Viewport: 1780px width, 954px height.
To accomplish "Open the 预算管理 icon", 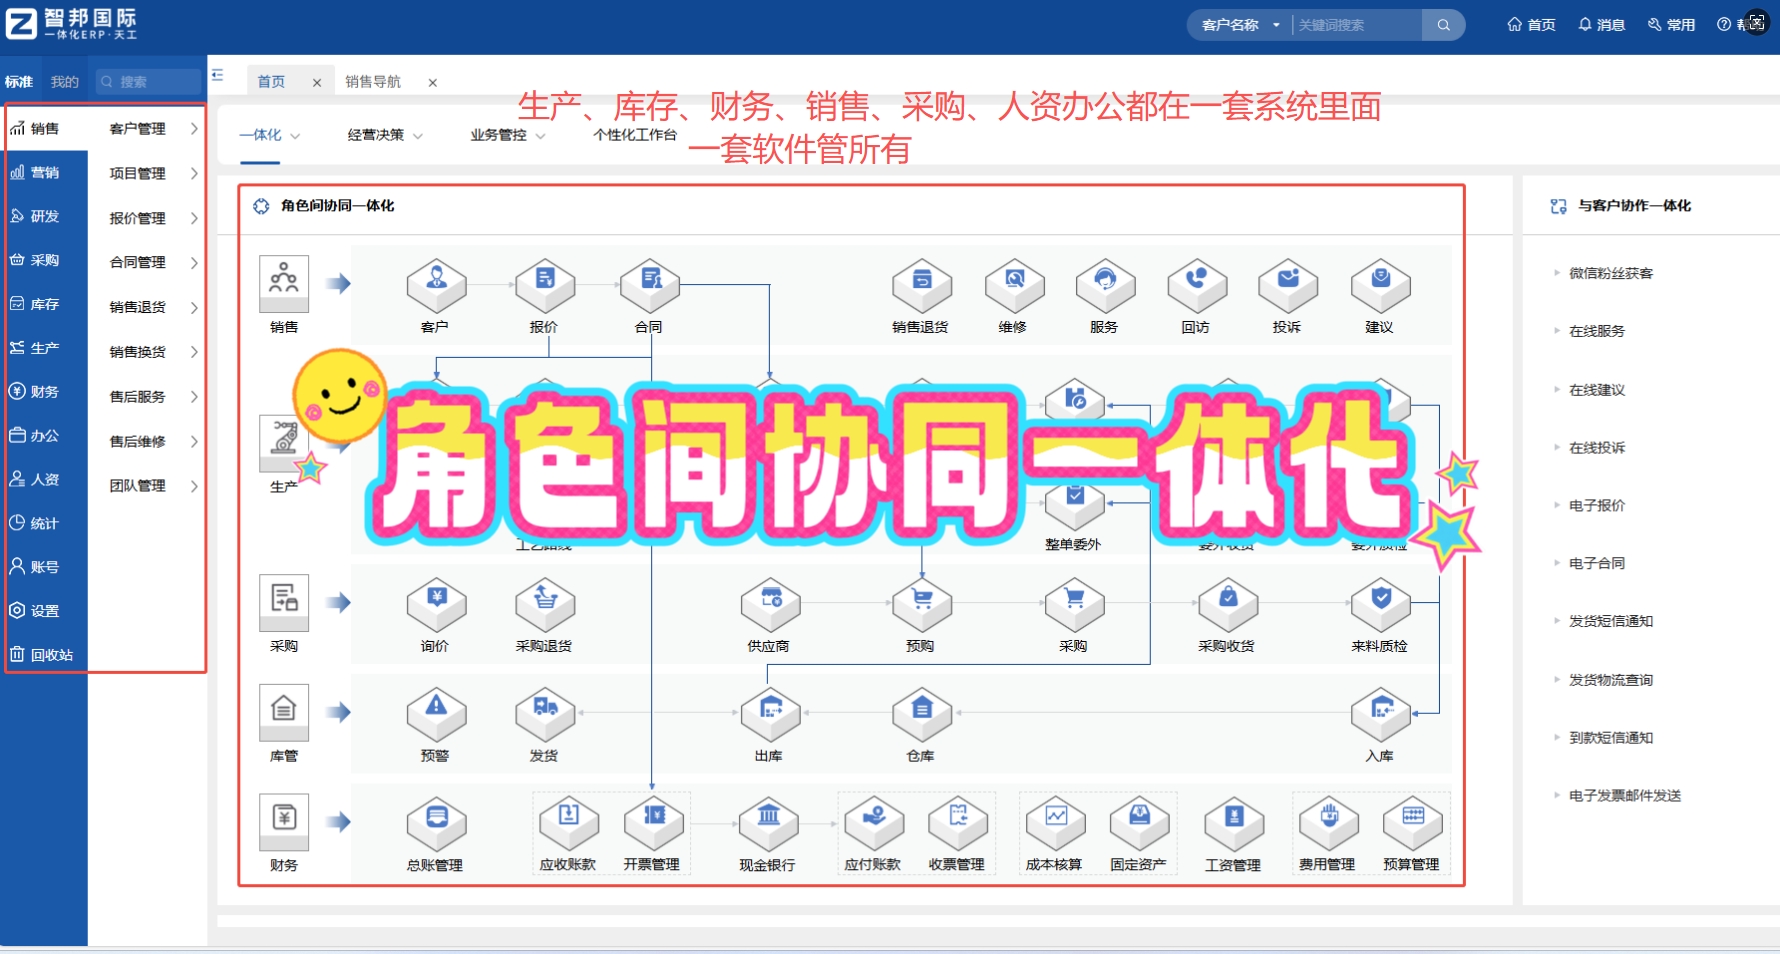I will tap(1412, 824).
